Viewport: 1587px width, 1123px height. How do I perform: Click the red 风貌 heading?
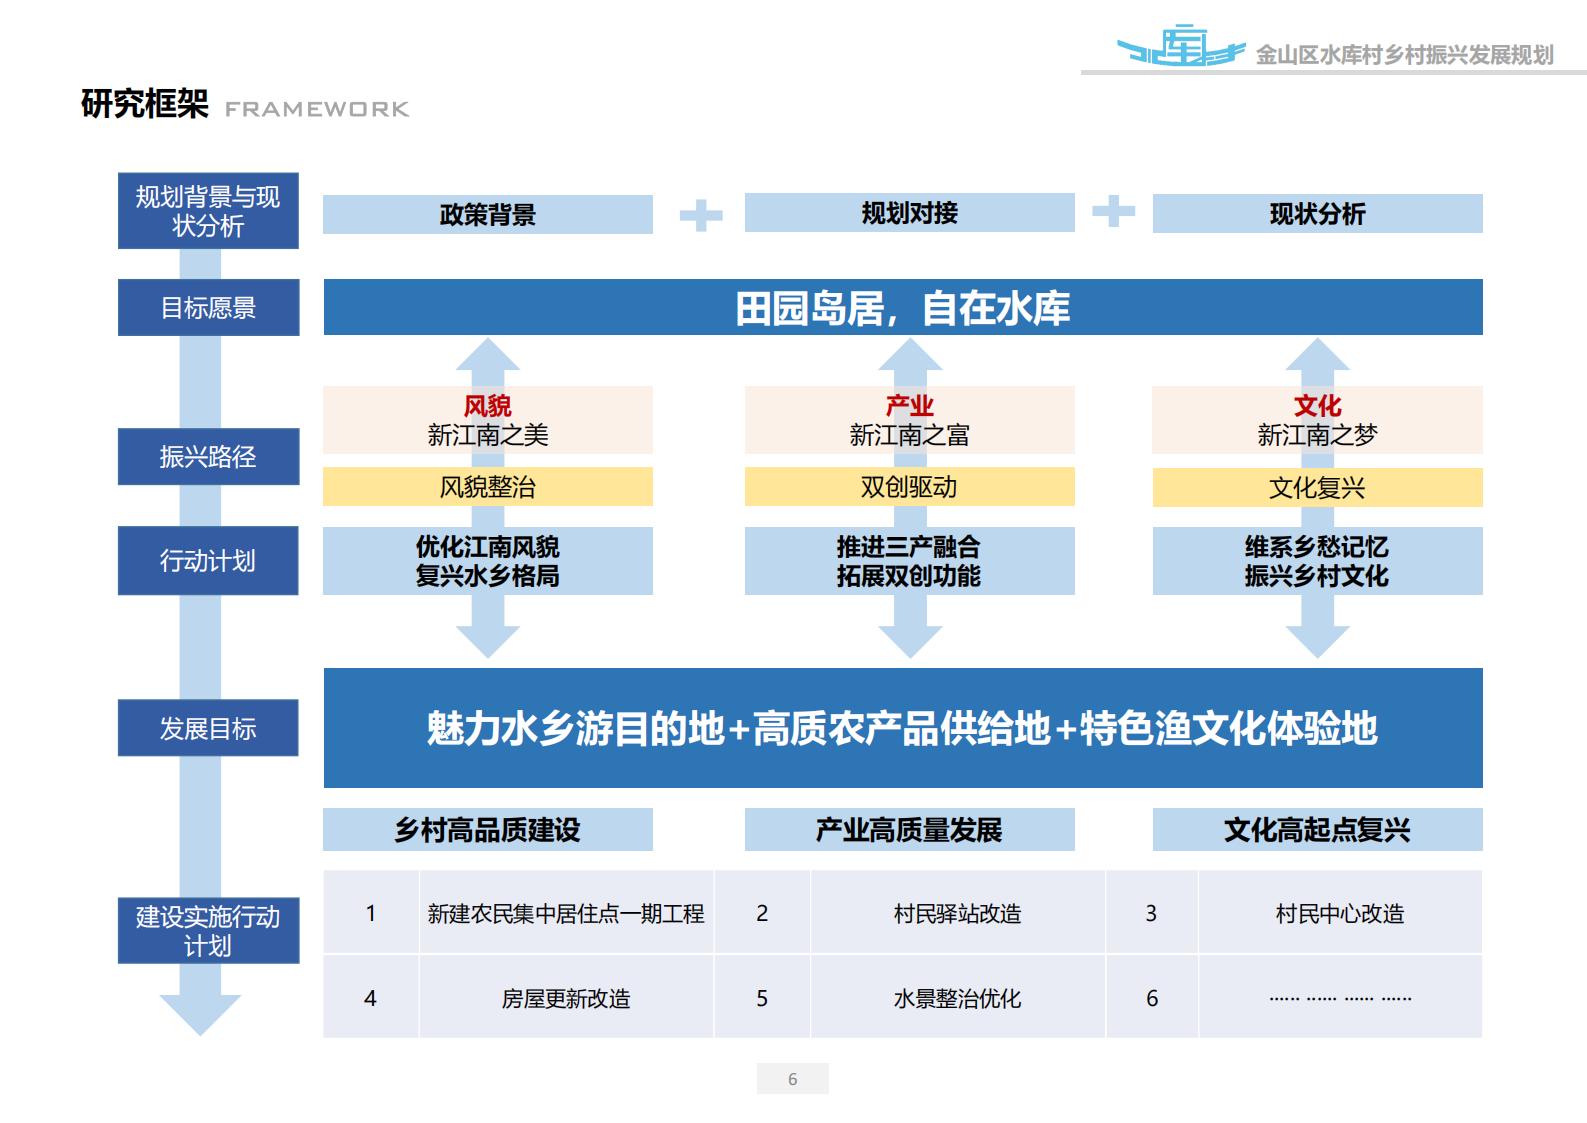click(x=488, y=405)
